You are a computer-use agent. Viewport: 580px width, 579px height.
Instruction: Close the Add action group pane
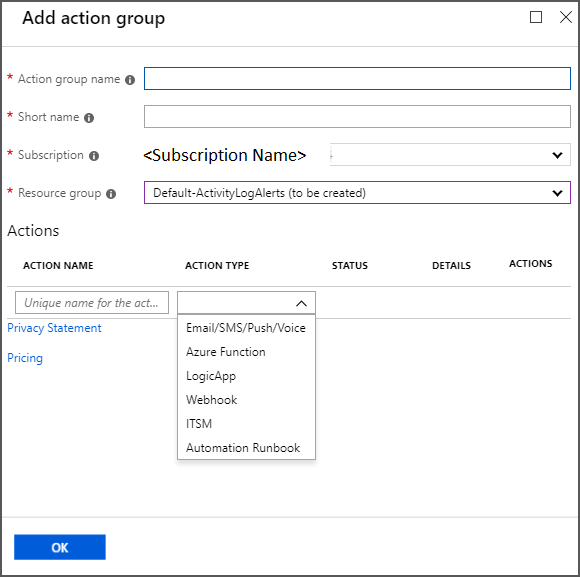pyautogui.click(x=566, y=17)
